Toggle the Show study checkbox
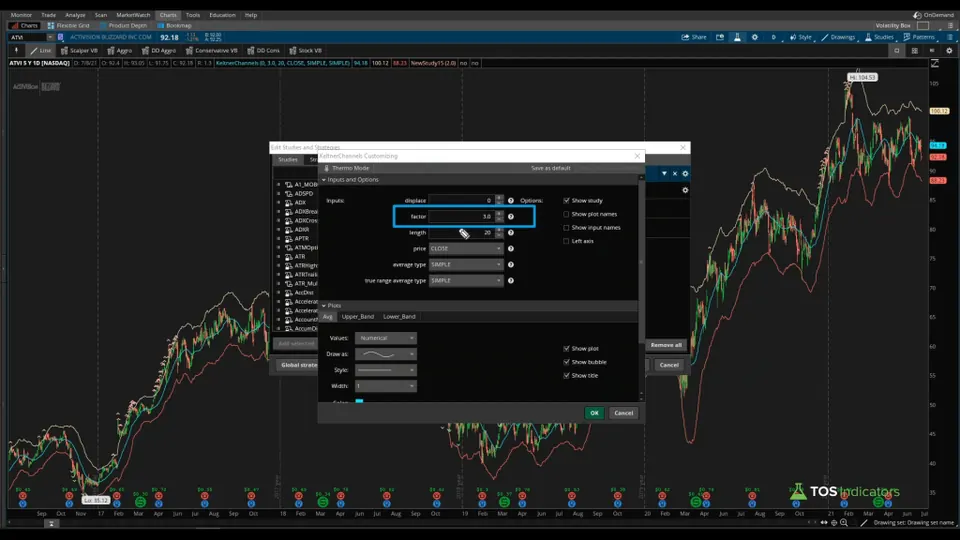This screenshot has width=960, height=540. click(566, 201)
